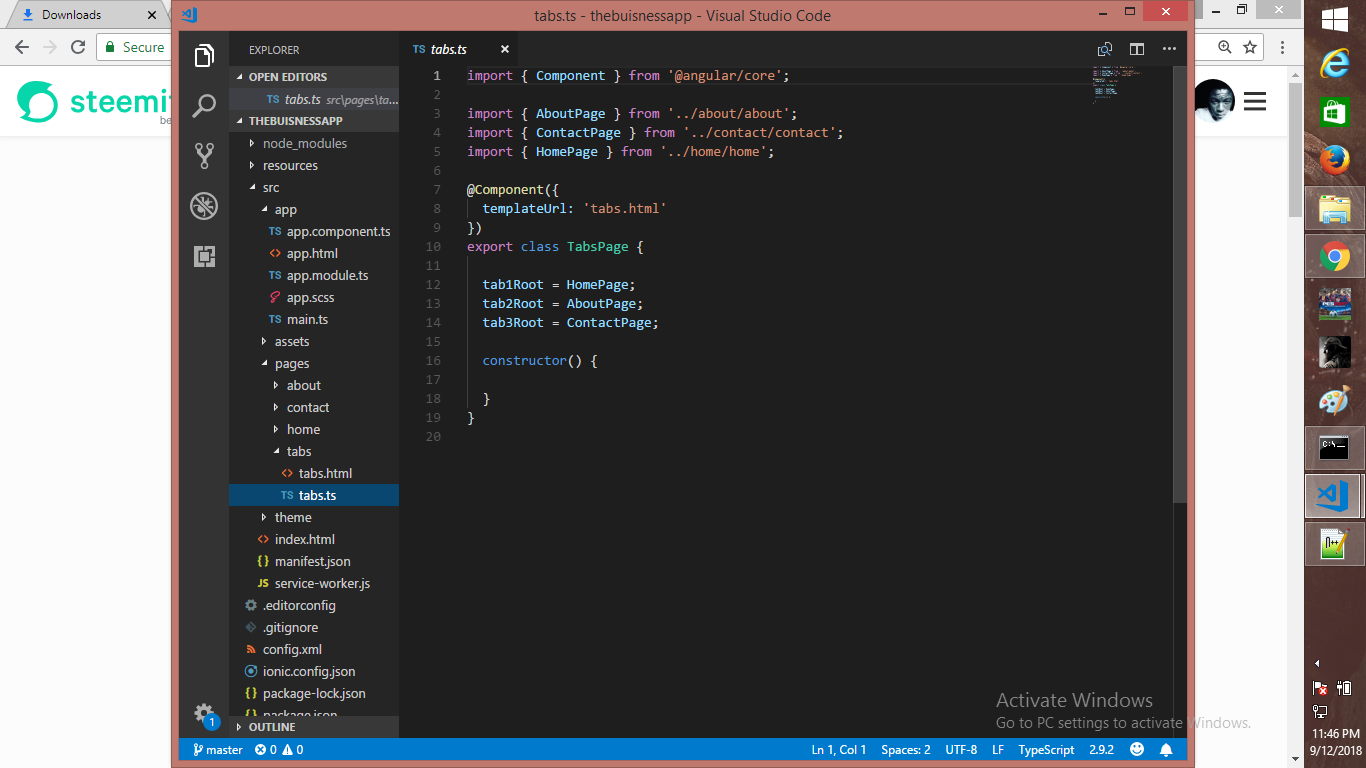Image resolution: width=1366 pixels, height=768 pixels.
Task: Open app.module.ts file
Action: pyautogui.click(x=314, y=275)
